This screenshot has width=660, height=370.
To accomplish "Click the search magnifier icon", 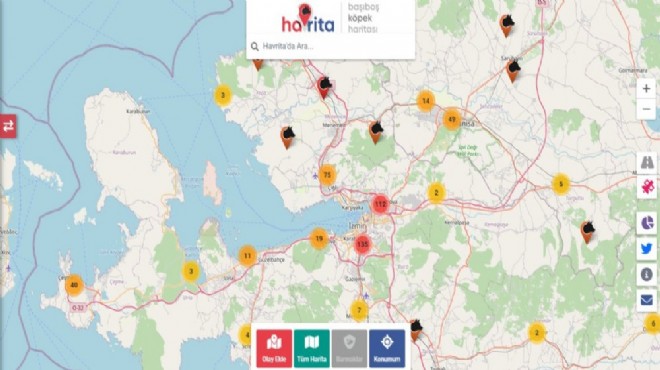I will point(254,46).
